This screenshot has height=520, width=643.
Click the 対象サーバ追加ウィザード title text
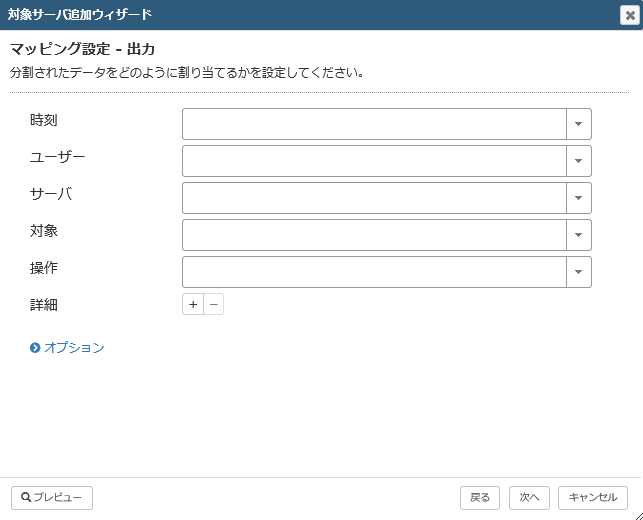pos(80,15)
